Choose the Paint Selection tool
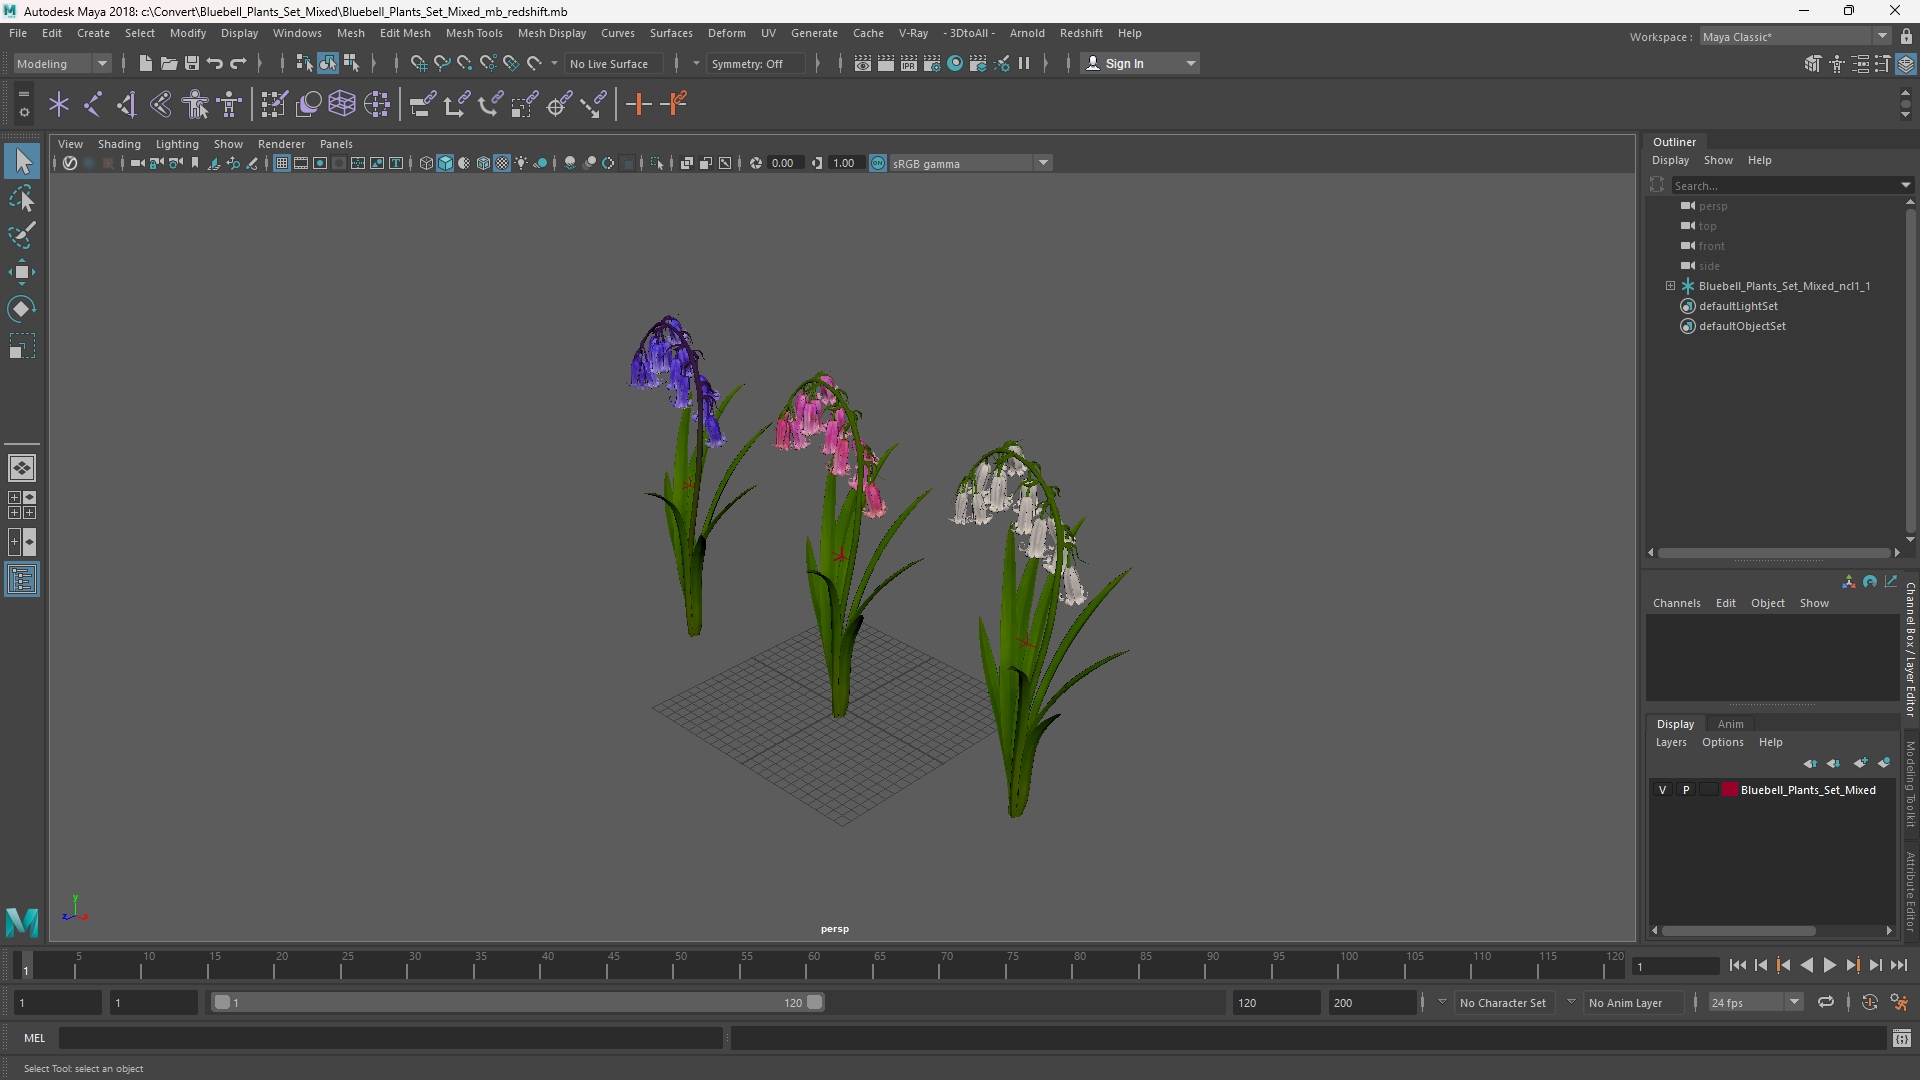 (22, 236)
